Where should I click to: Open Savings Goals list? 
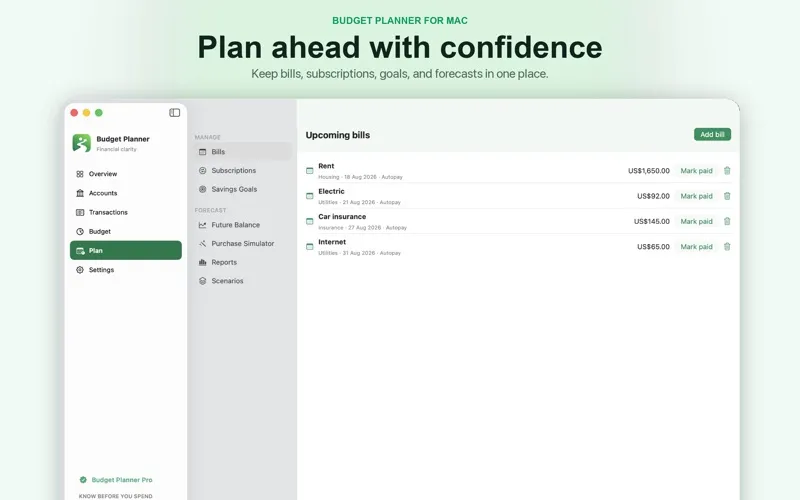[x=243, y=189]
